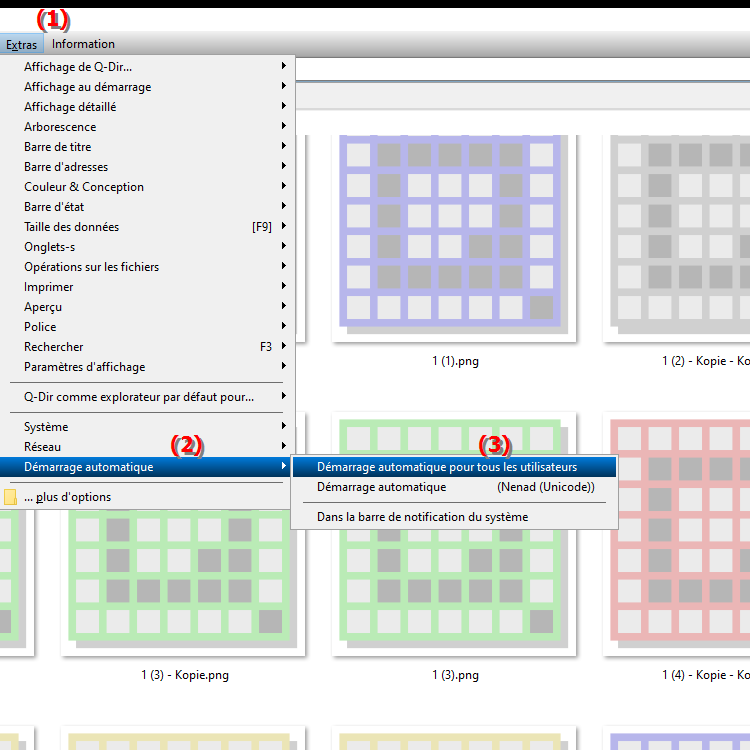Open the Système submenu
The image size is (750, 750).
pyautogui.click(x=147, y=427)
